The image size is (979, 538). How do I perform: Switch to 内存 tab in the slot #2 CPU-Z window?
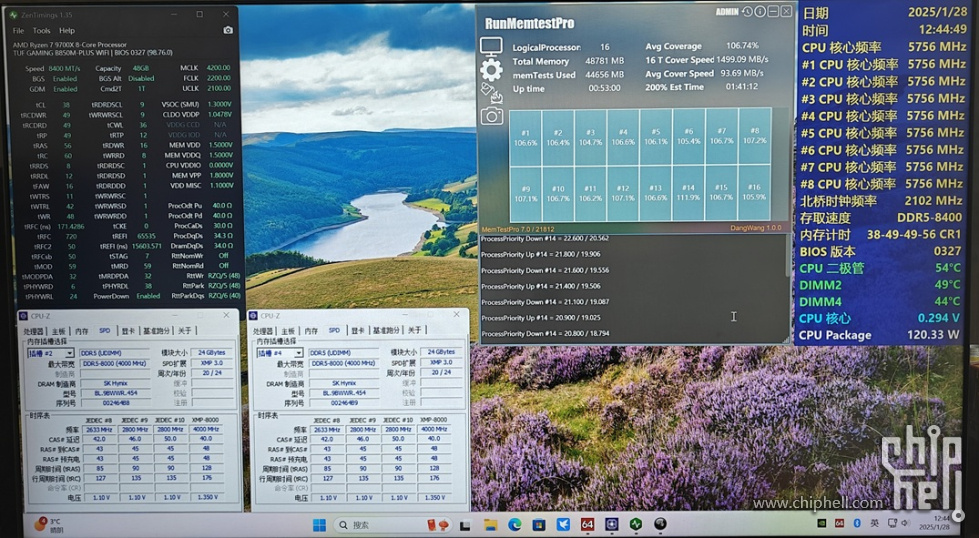click(x=82, y=331)
